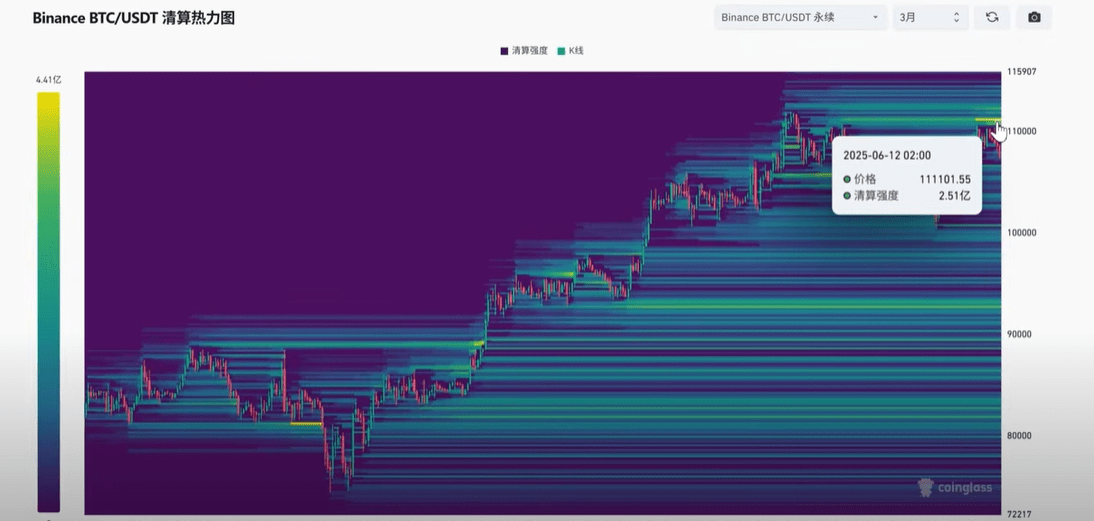The width and height of the screenshot is (1094, 521).
Task: Click the 100000 price axis label
Action: 1020,233
